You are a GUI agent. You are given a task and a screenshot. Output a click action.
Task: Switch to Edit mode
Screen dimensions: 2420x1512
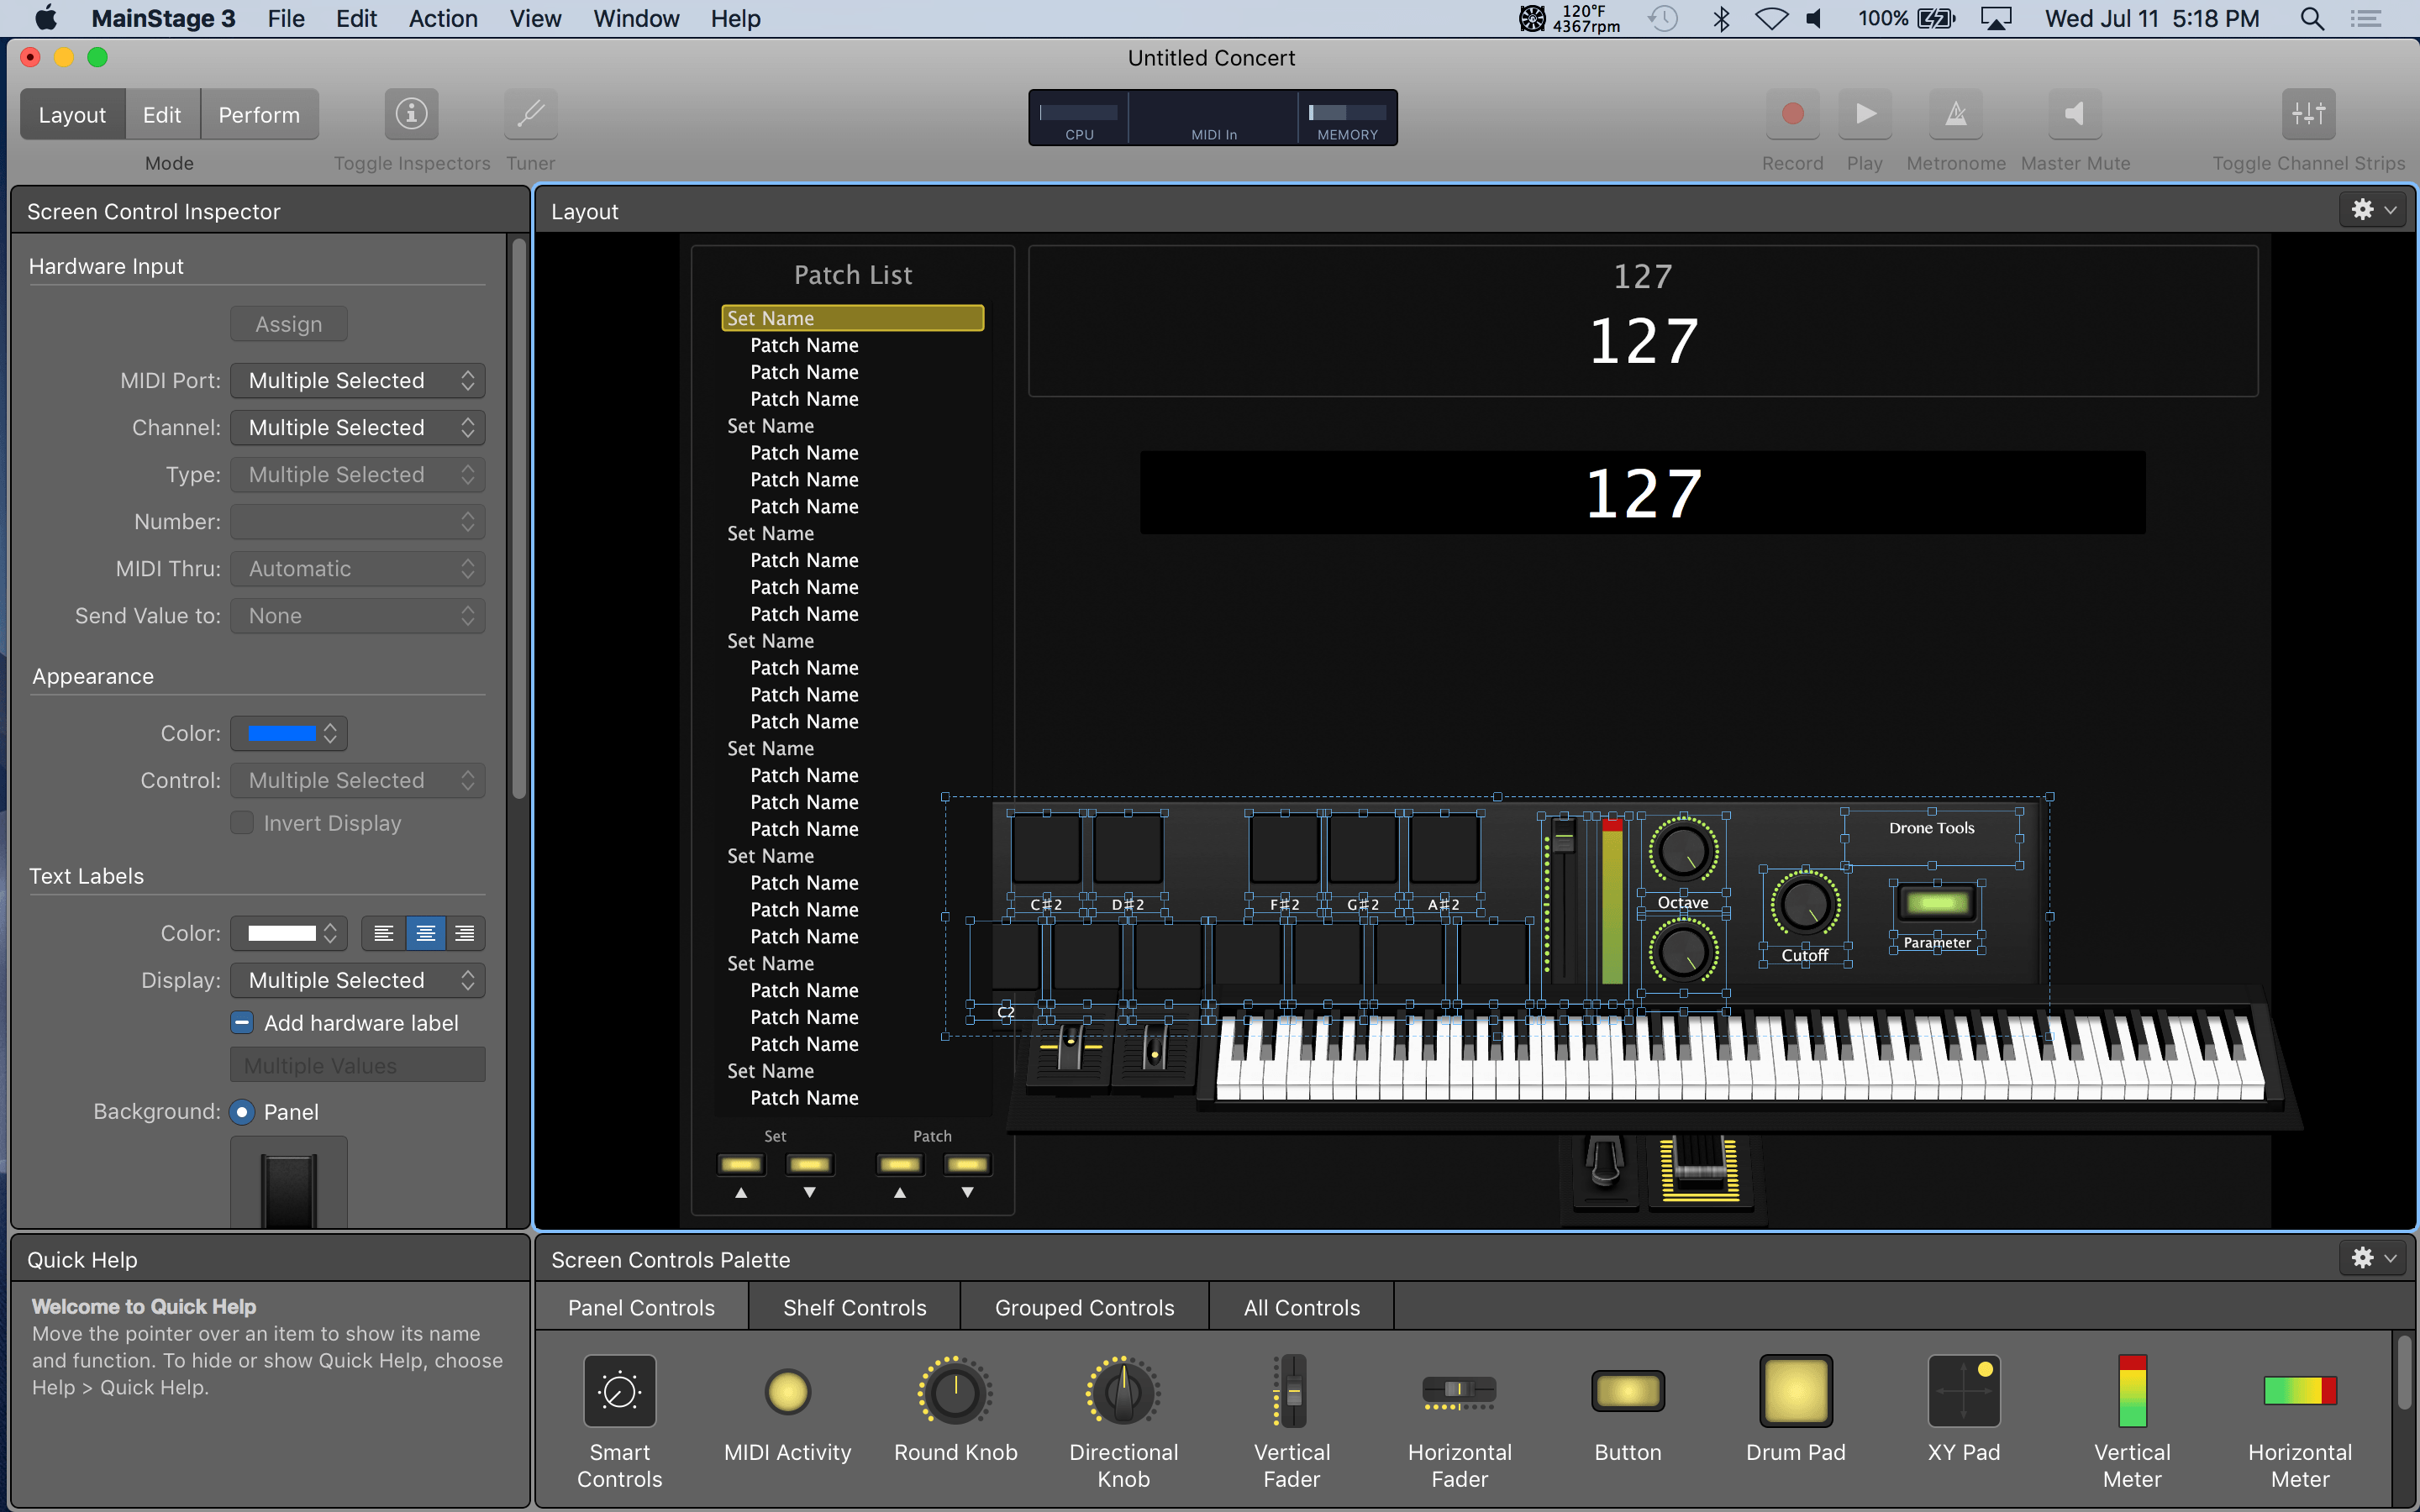pos(162,115)
